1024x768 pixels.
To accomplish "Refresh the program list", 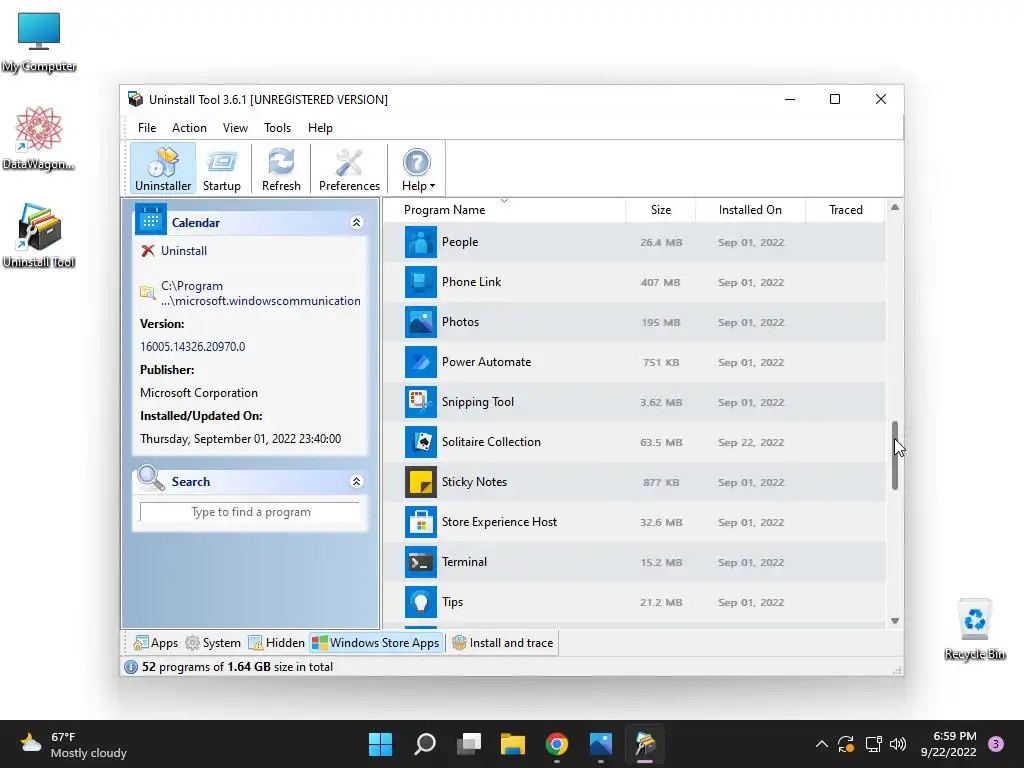I will pos(281,169).
